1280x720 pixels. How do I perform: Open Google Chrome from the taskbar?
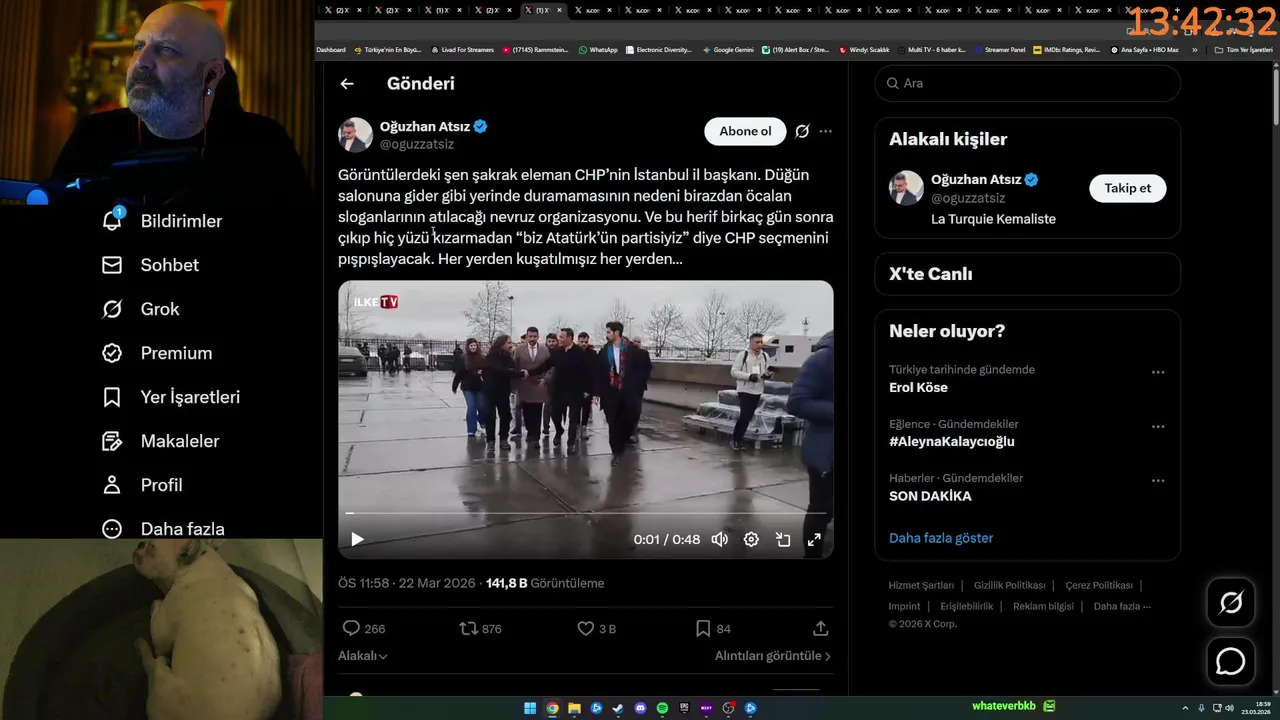pyautogui.click(x=552, y=708)
